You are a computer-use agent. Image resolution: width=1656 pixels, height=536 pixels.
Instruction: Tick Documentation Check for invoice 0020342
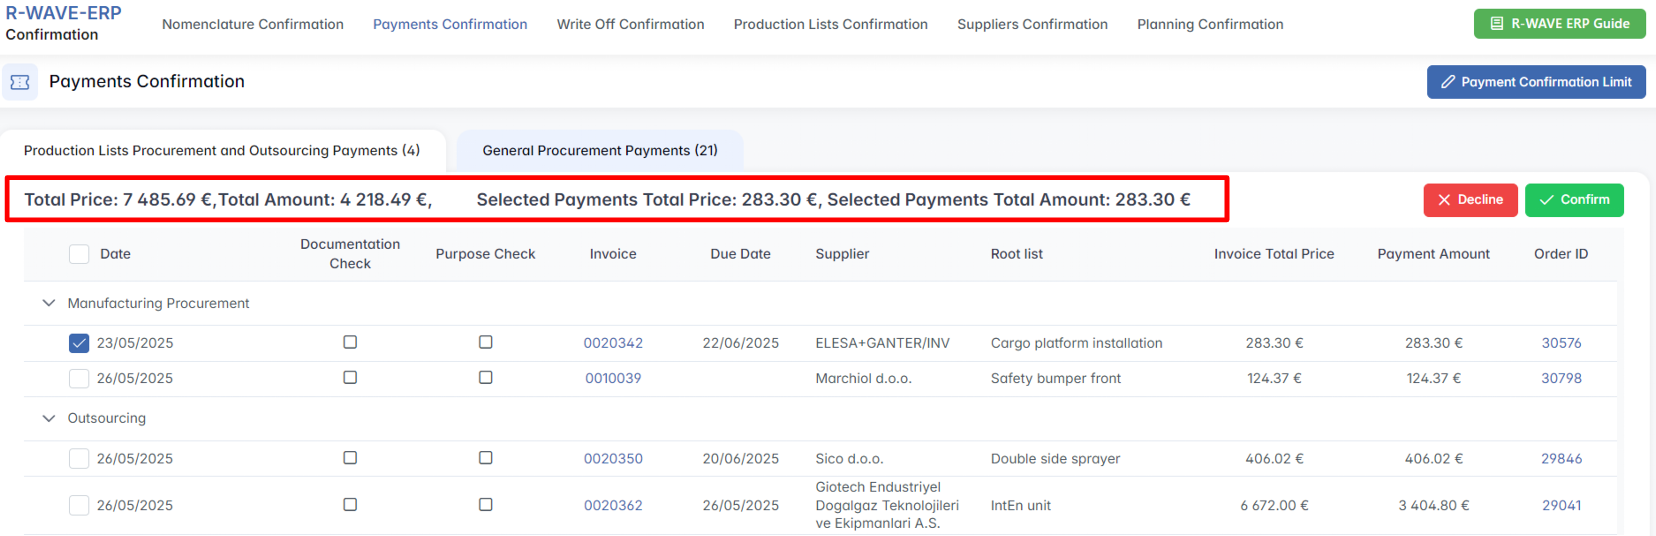pyautogui.click(x=350, y=342)
